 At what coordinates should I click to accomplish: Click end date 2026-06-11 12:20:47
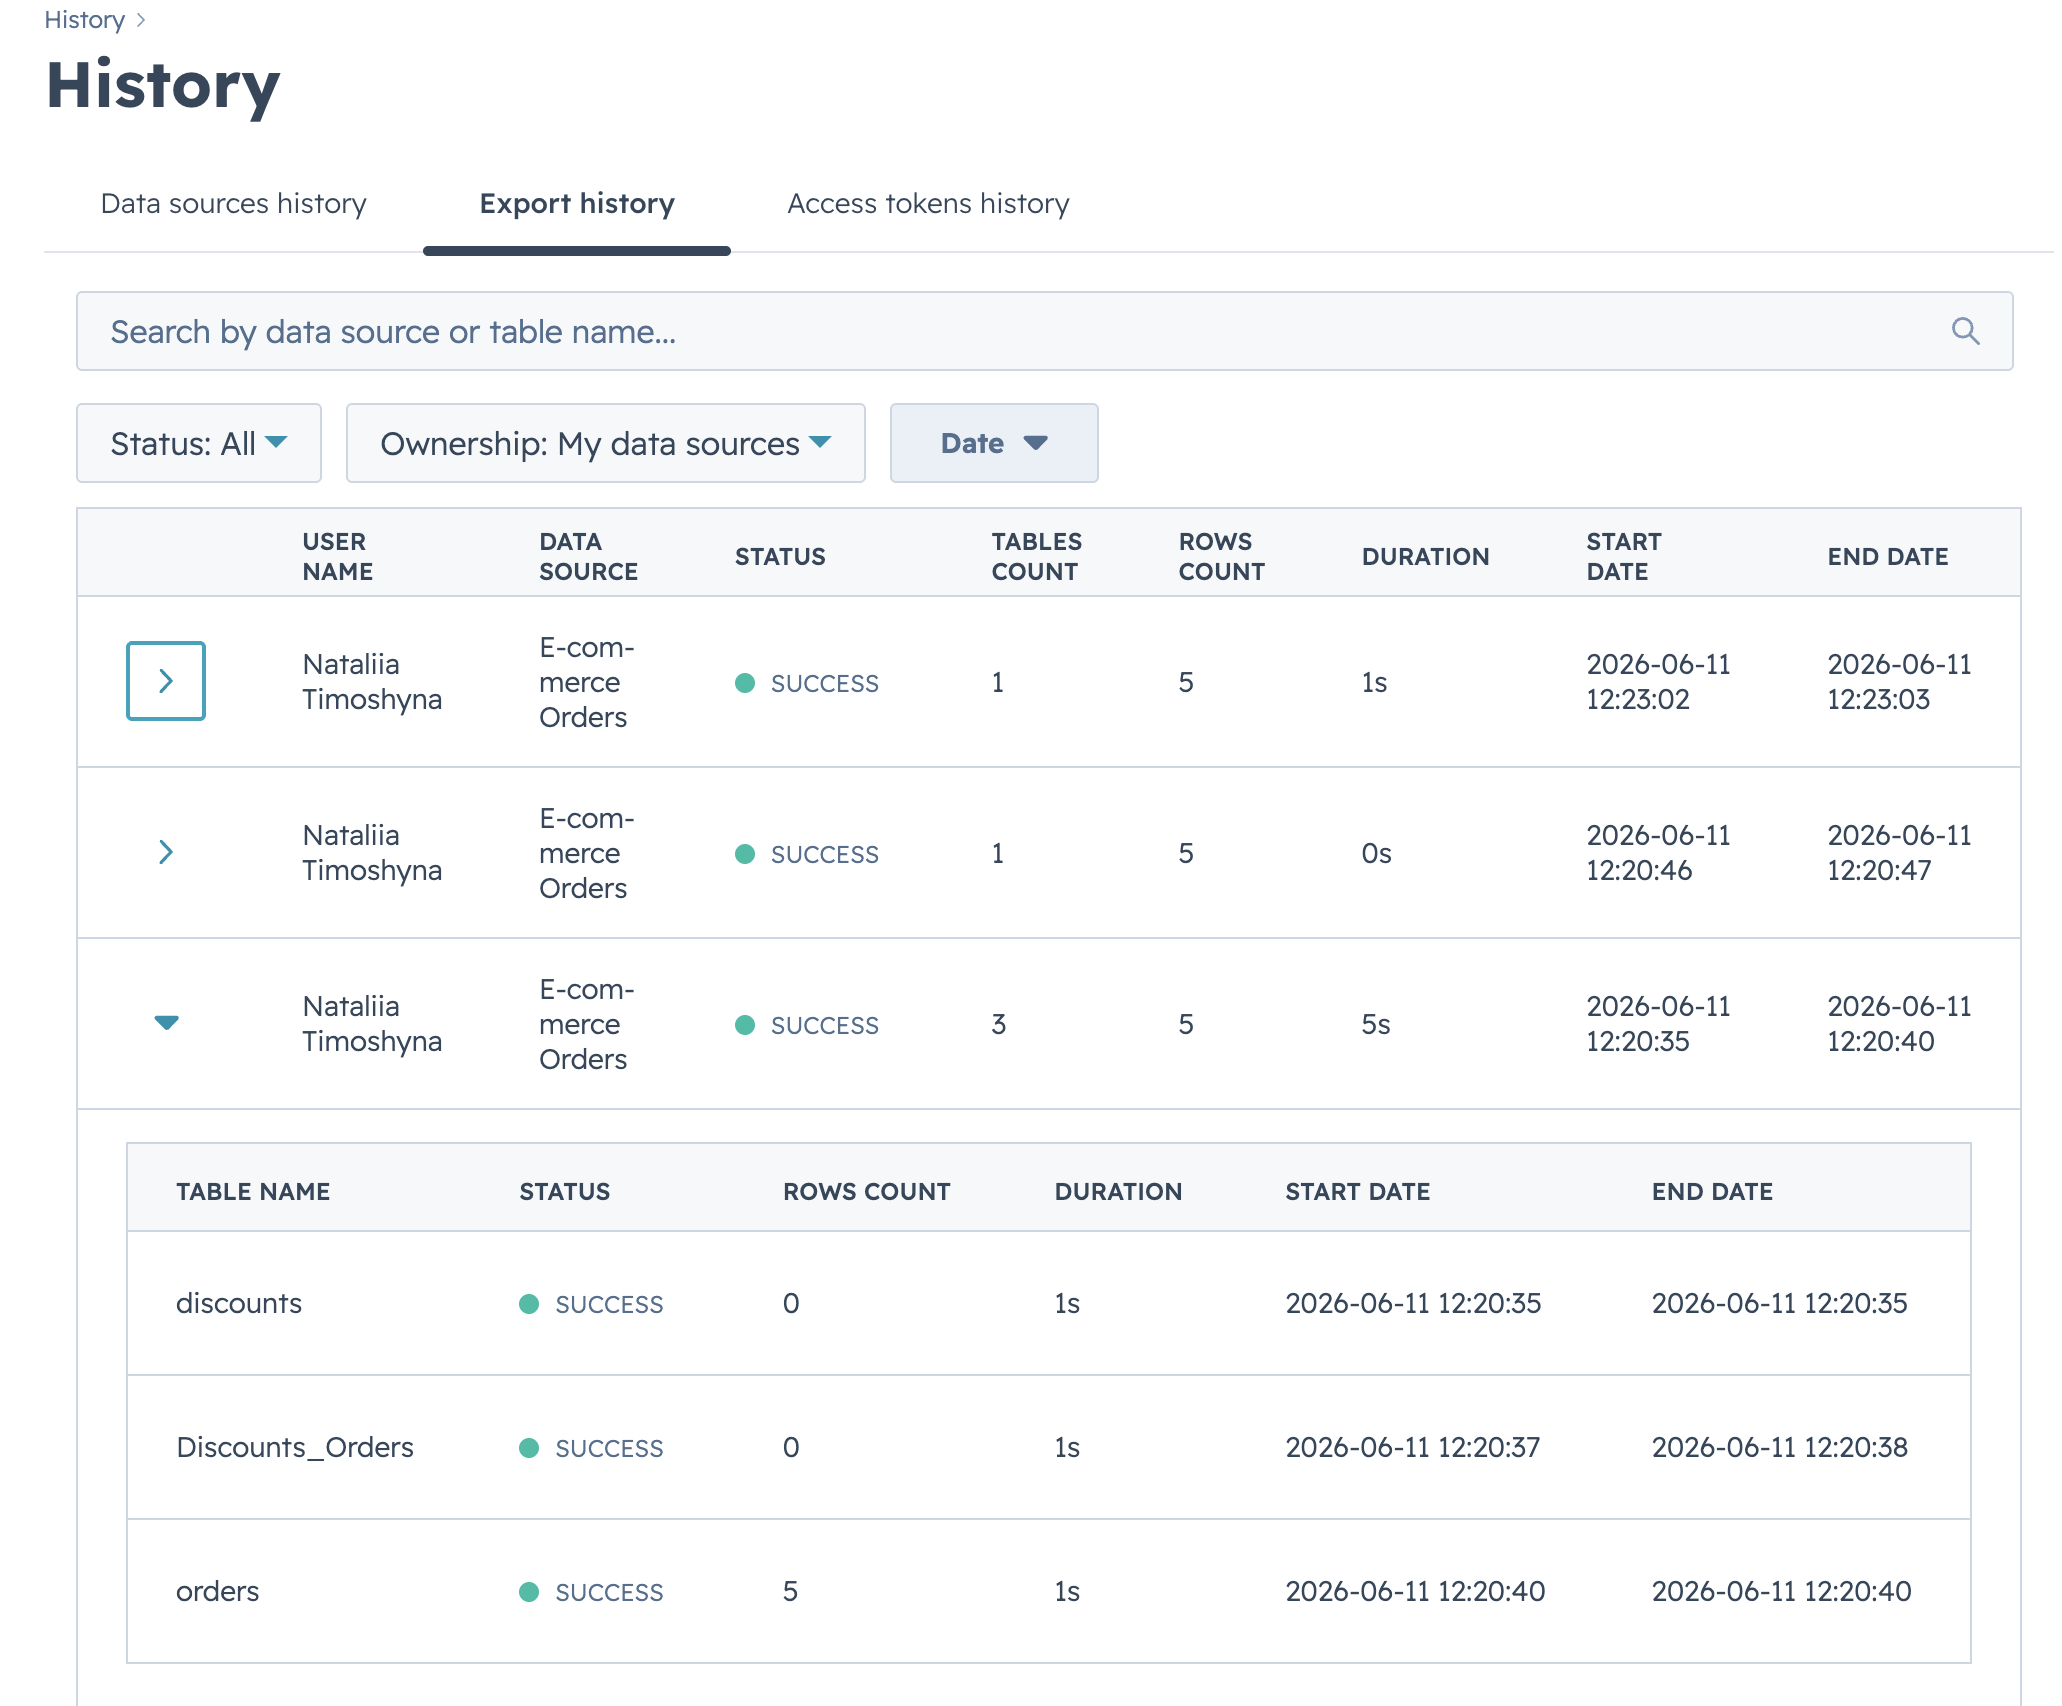tap(1899, 852)
